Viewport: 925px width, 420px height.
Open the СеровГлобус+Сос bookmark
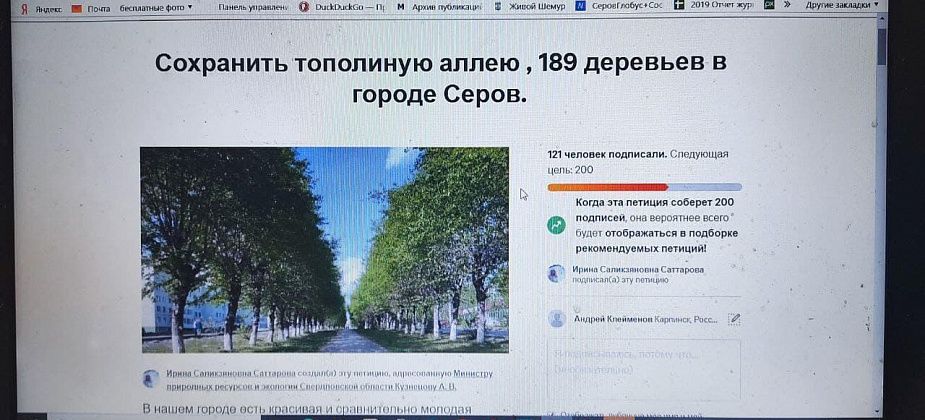click(619, 6)
